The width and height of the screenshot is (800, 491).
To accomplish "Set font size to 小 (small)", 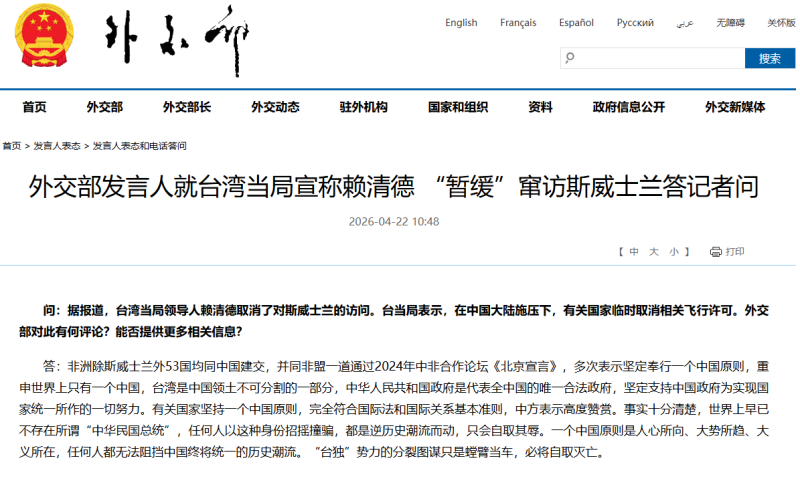I will pos(674,252).
